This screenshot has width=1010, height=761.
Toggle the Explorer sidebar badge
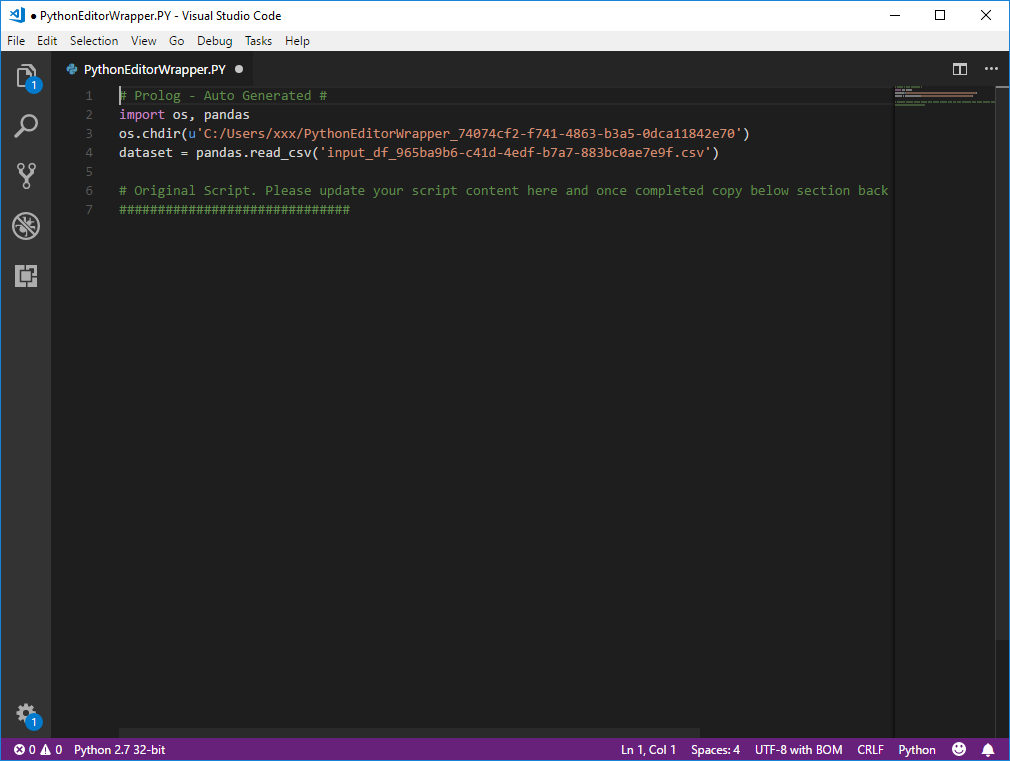pyautogui.click(x=33, y=86)
